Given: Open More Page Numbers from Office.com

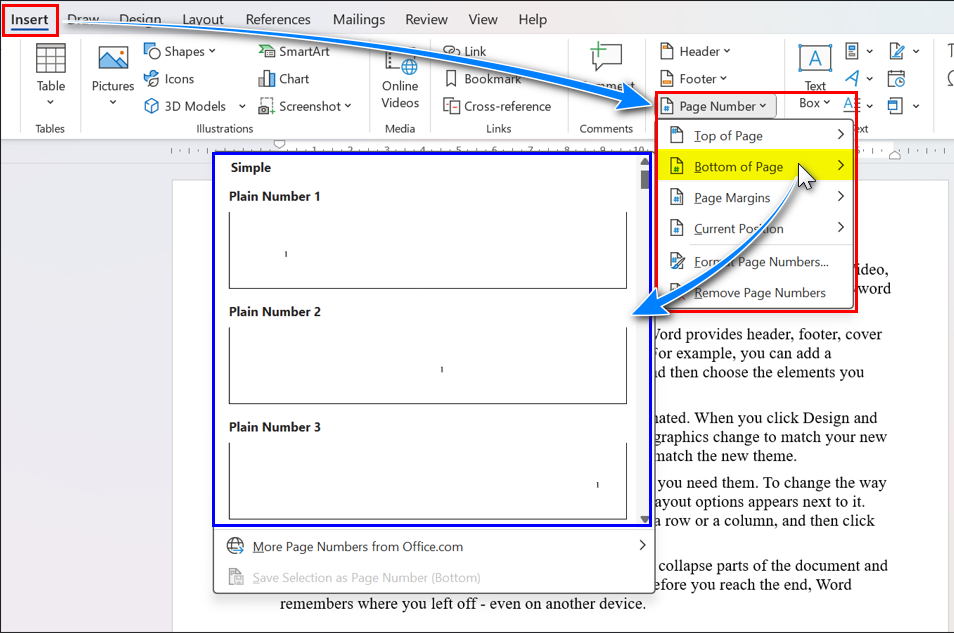Looking at the screenshot, I should [357, 546].
